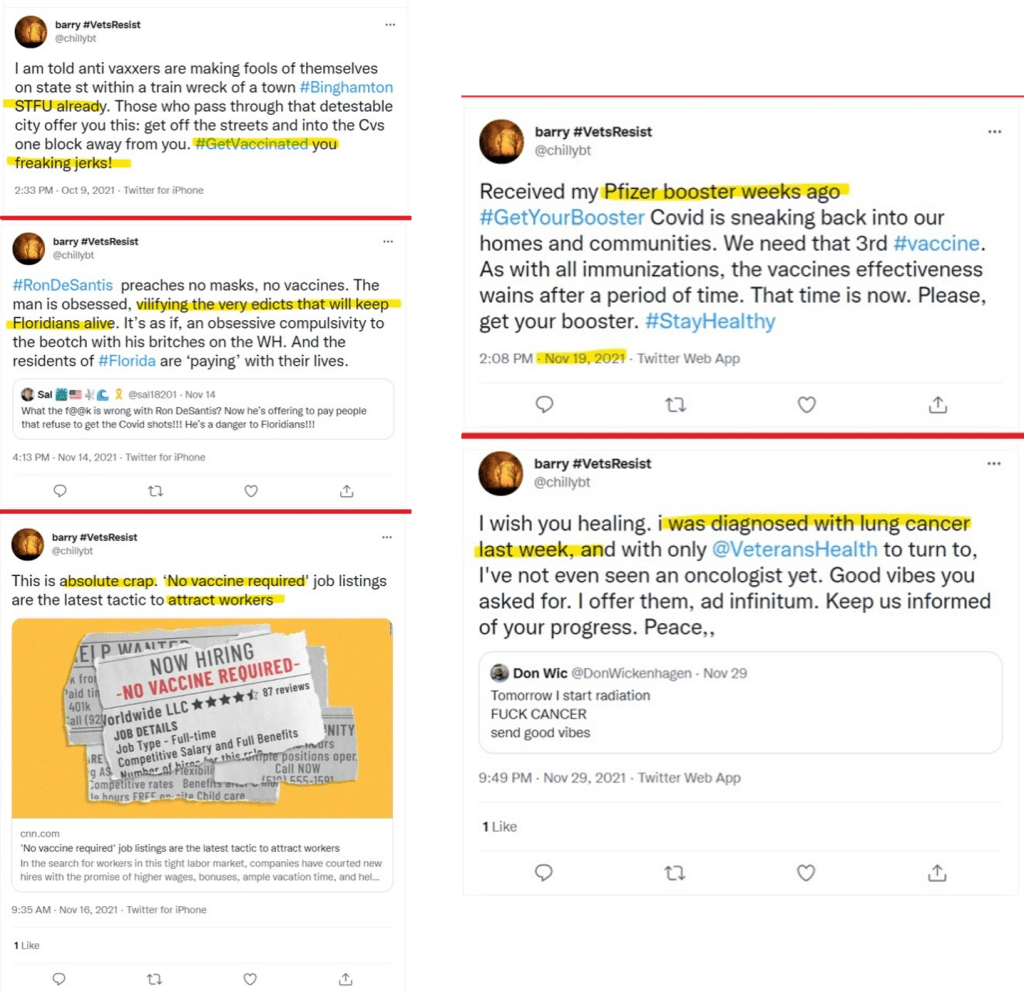Open the #GetYourBooster hashtag link

click(562, 217)
